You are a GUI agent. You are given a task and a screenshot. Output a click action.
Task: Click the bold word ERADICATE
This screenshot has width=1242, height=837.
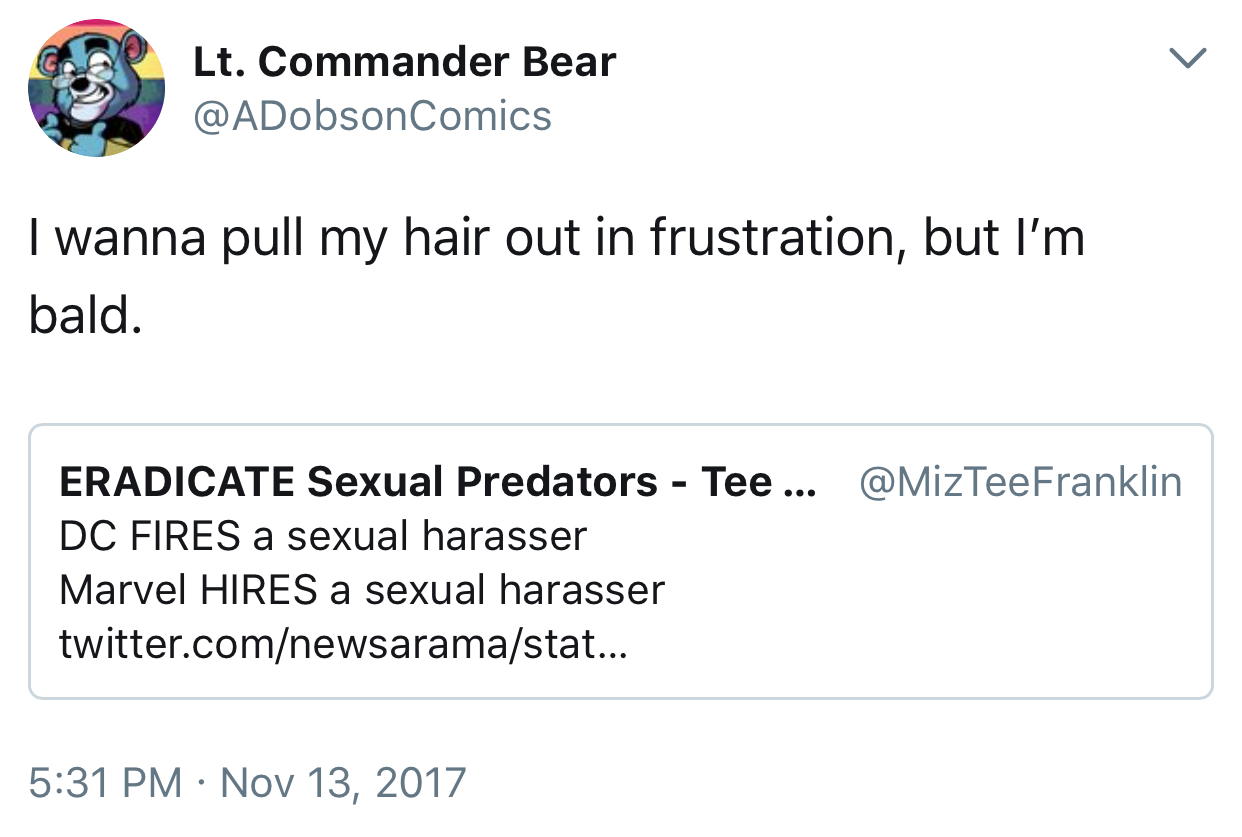[x=176, y=483]
